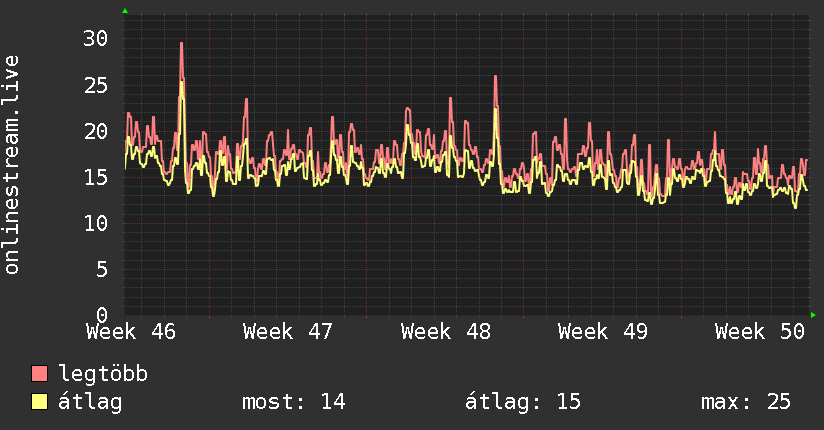This screenshot has width=824, height=430.
Task: Select the 'legtöbb' legend label
Action: [x=103, y=374]
